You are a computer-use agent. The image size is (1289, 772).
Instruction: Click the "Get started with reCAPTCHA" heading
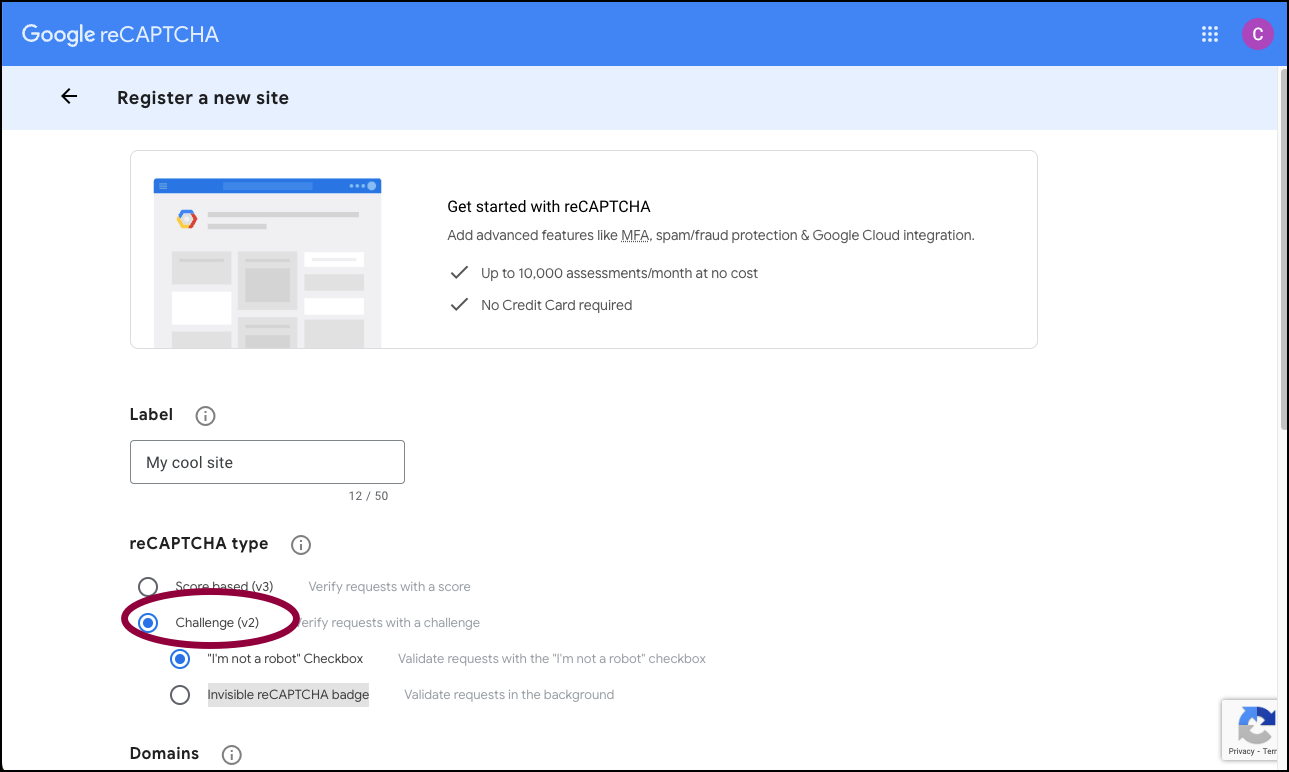(x=549, y=207)
